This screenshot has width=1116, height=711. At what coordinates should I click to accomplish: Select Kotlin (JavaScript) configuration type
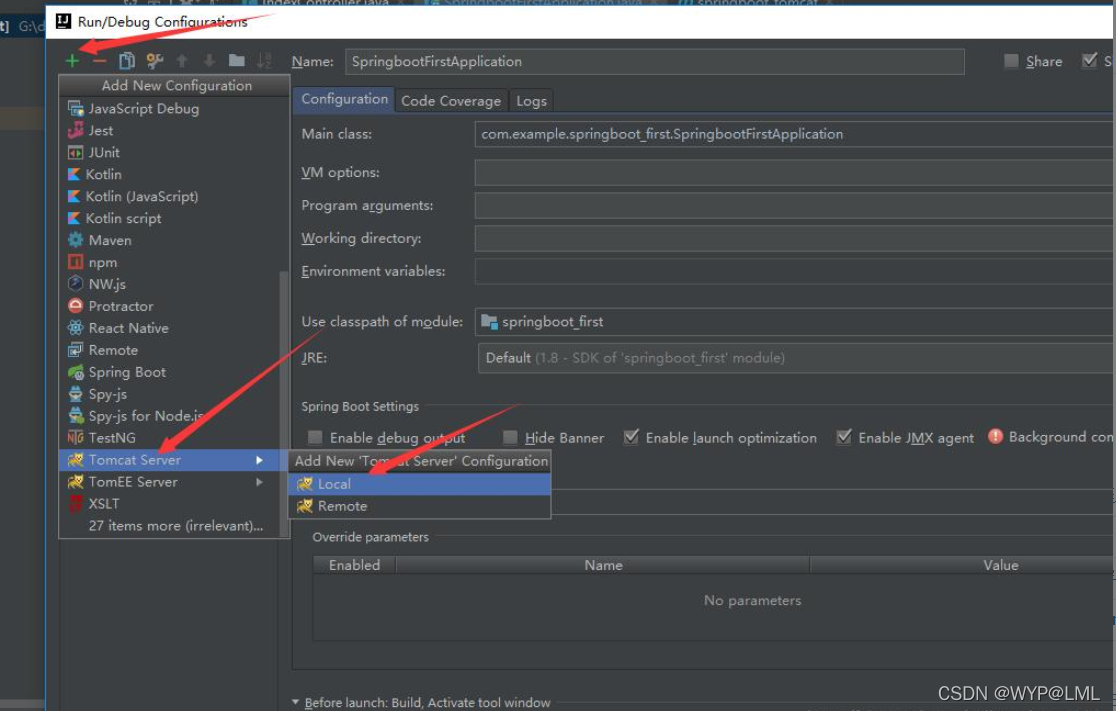click(x=174, y=196)
